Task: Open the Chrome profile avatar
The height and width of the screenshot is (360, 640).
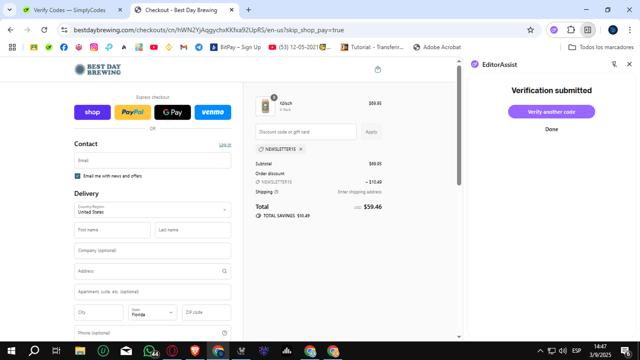Action: [613, 30]
